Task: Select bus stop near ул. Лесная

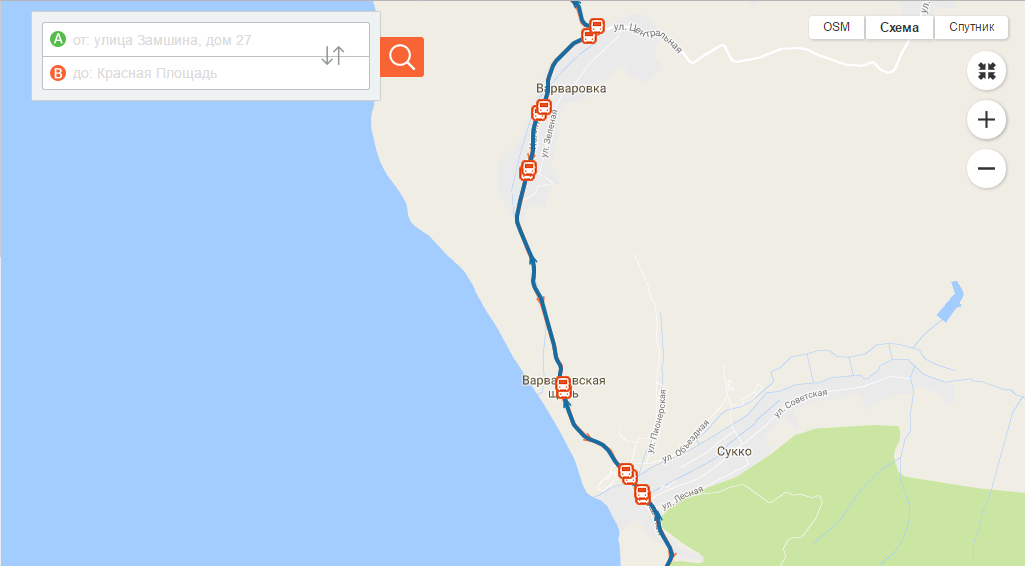Action: (x=642, y=493)
